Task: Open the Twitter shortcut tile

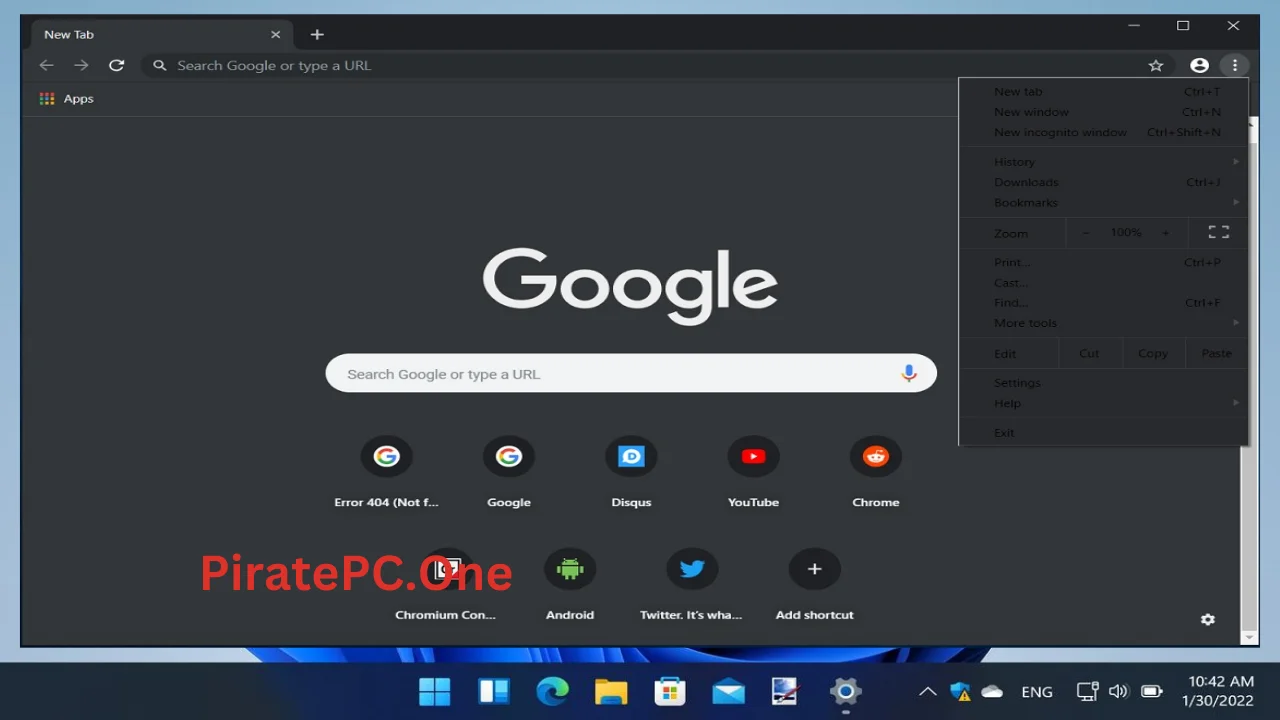Action: (692, 585)
